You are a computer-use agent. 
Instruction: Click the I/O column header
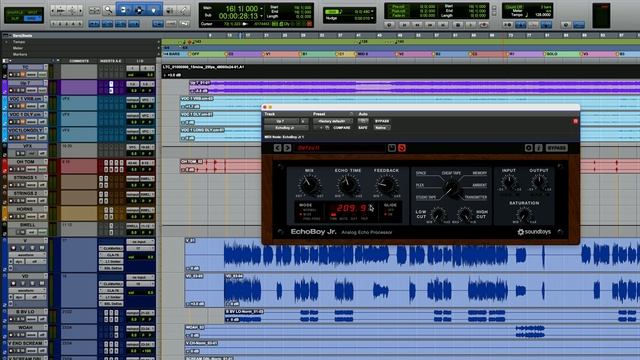140,61
